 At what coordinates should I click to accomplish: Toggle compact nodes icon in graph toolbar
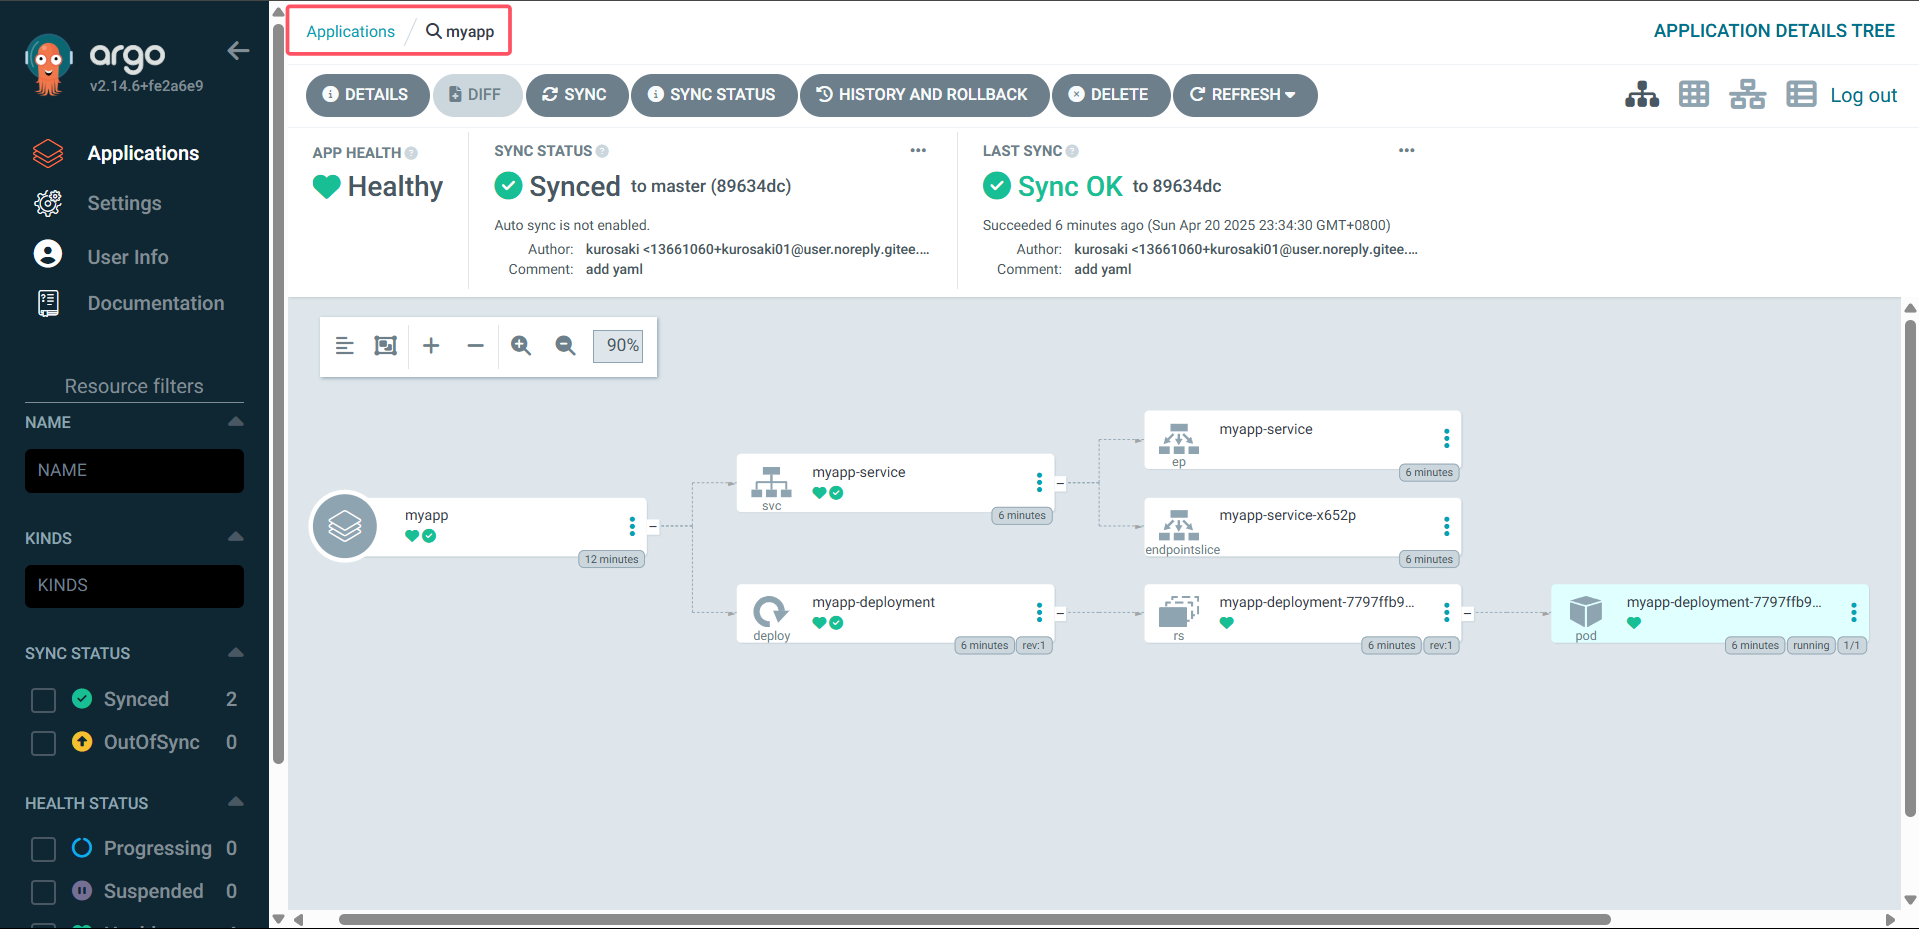click(345, 346)
